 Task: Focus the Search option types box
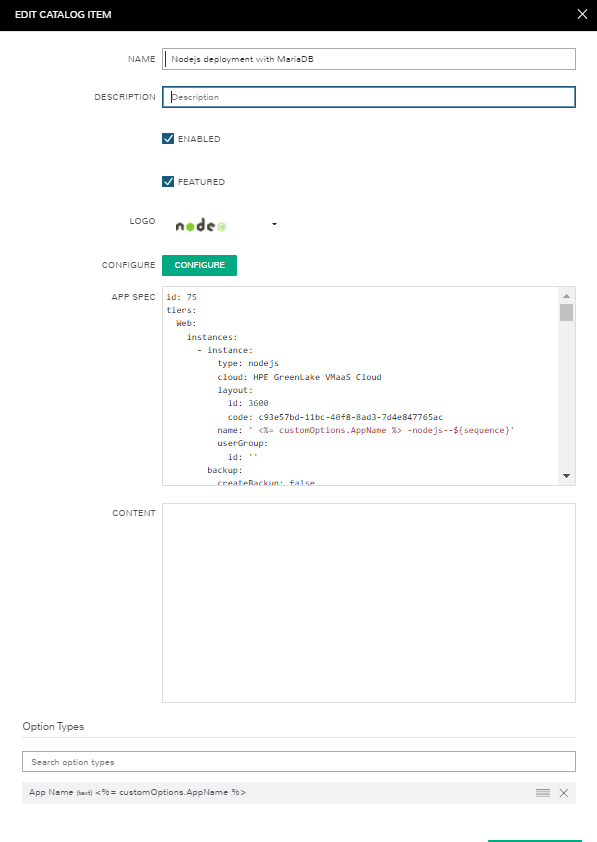pos(298,761)
